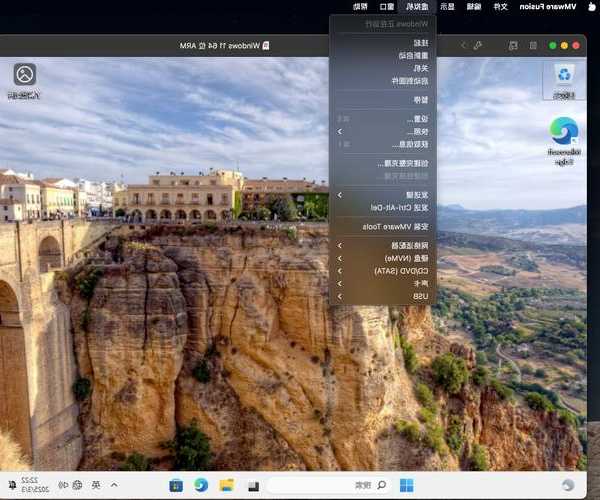Image resolution: width=600 pixels, height=500 pixels.
Task: Click the 英 input language indicator
Action: coord(96,485)
